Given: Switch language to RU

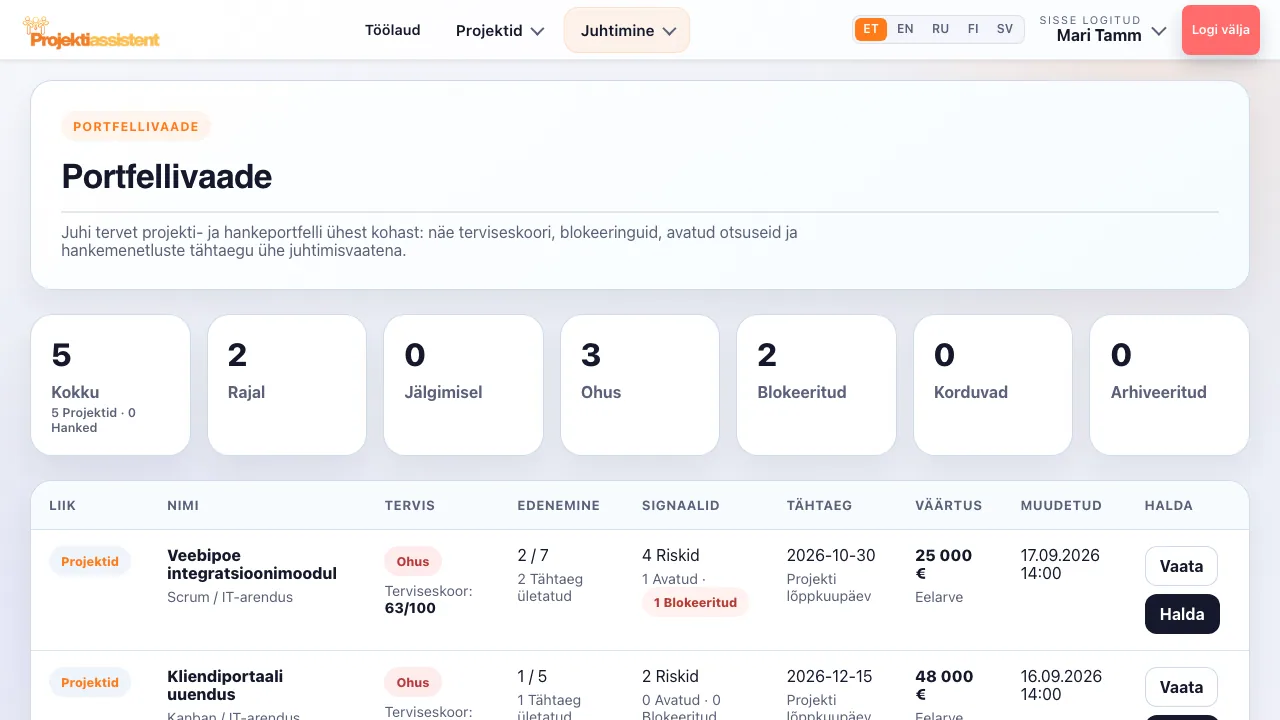Looking at the screenshot, I should (940, 30).
